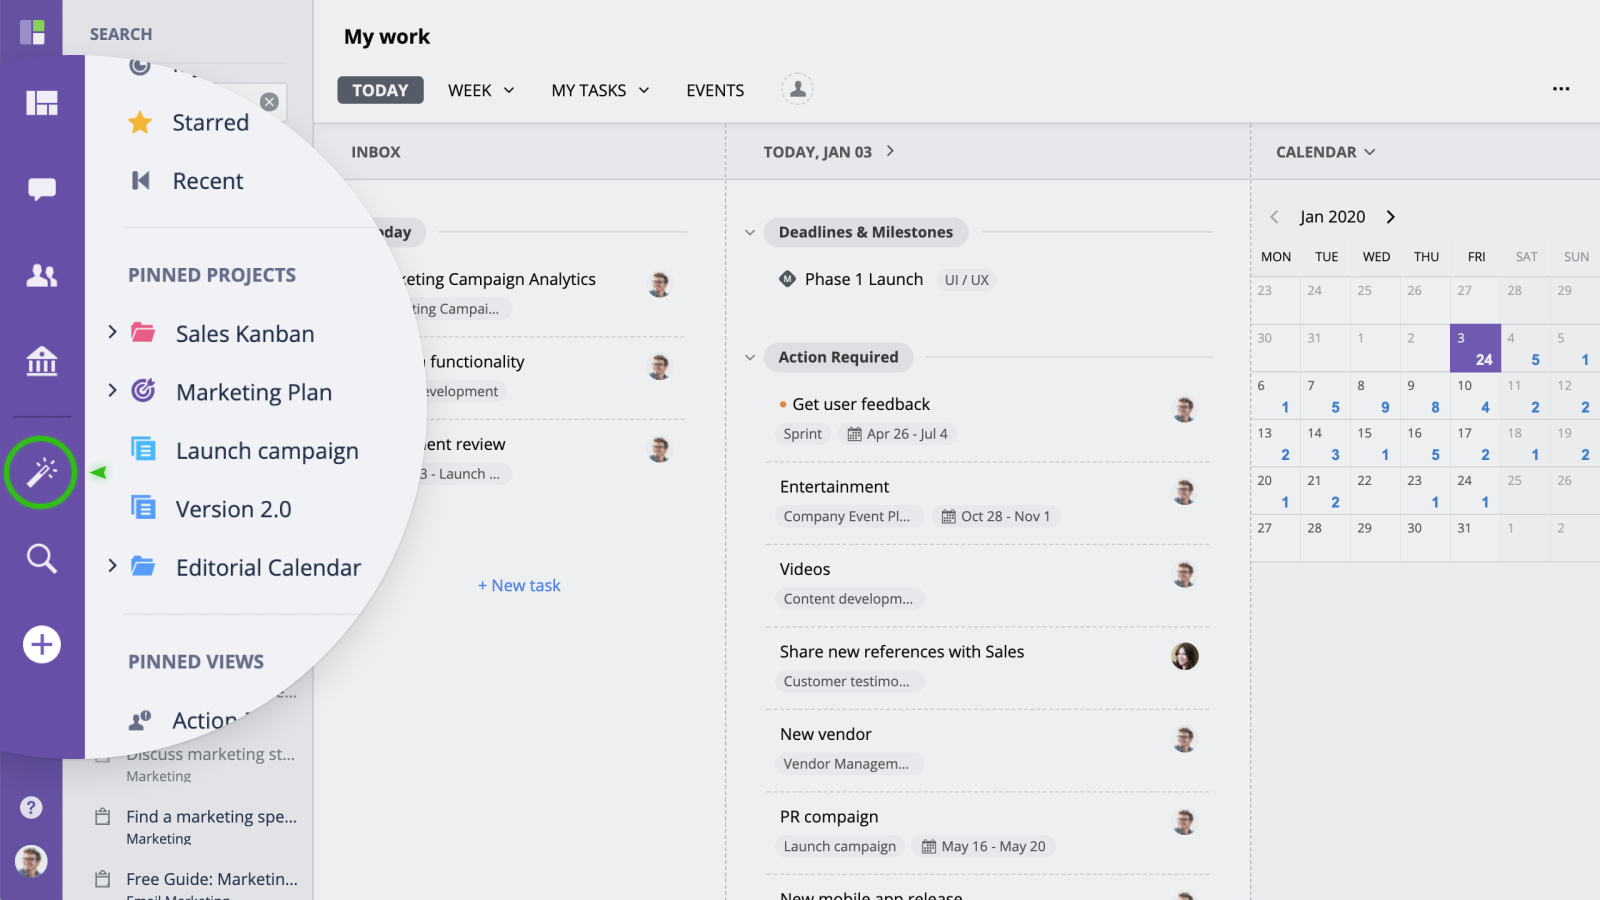The height and width of the screenshot is (900, 1600).
Task: Open the WEEK dropdown
Action: point(481,90)
